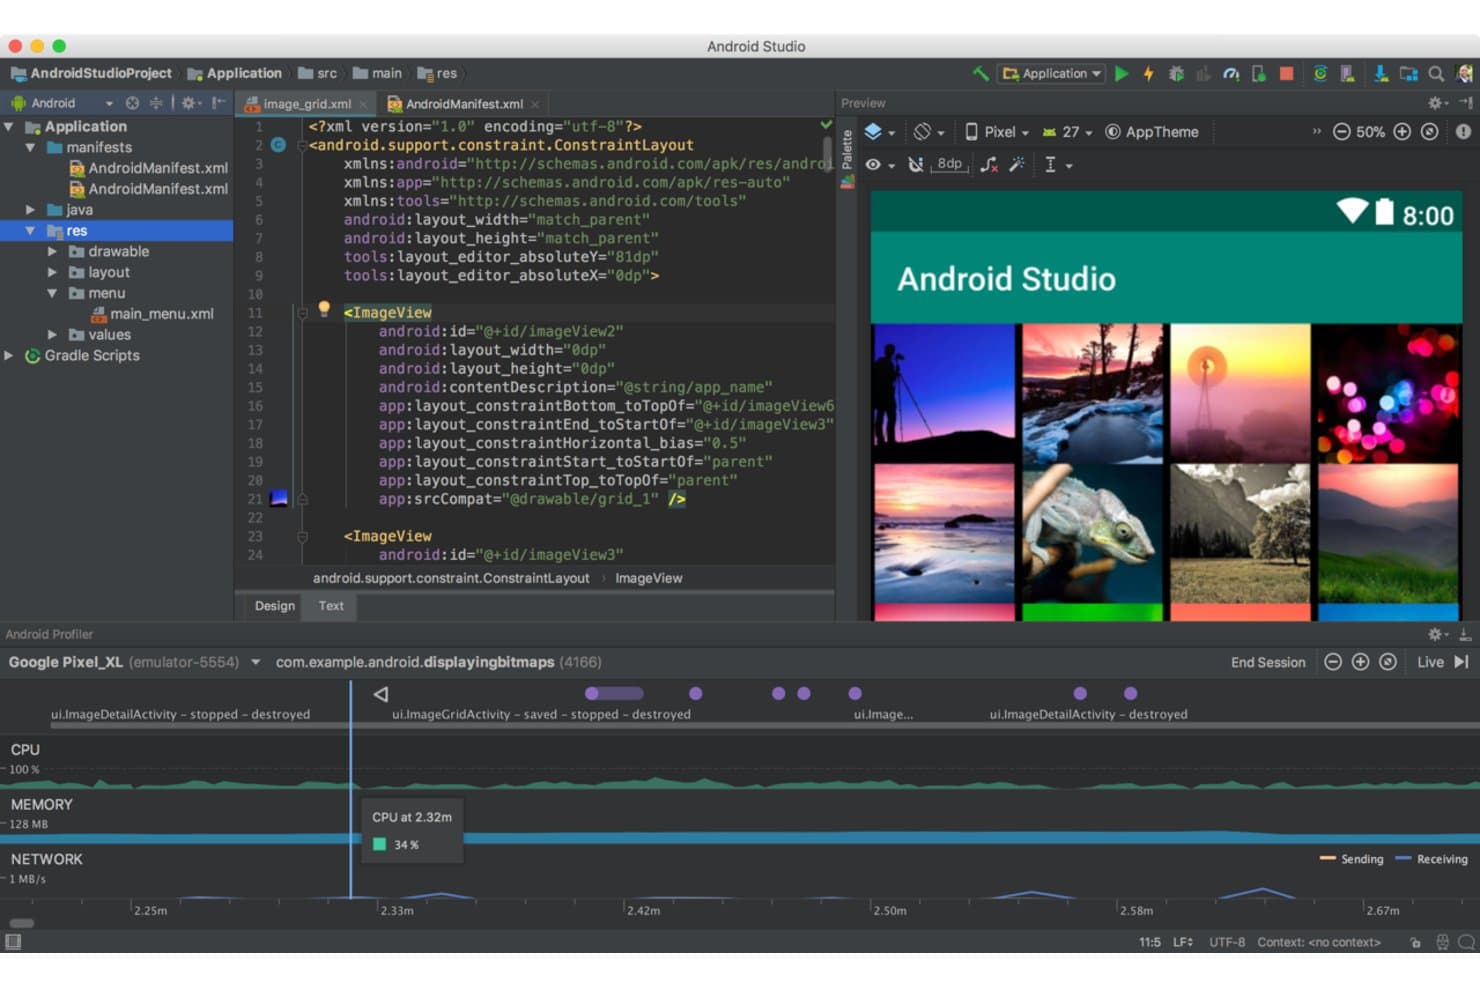Infer constraints with the magic wand icon

(1017, 165)
